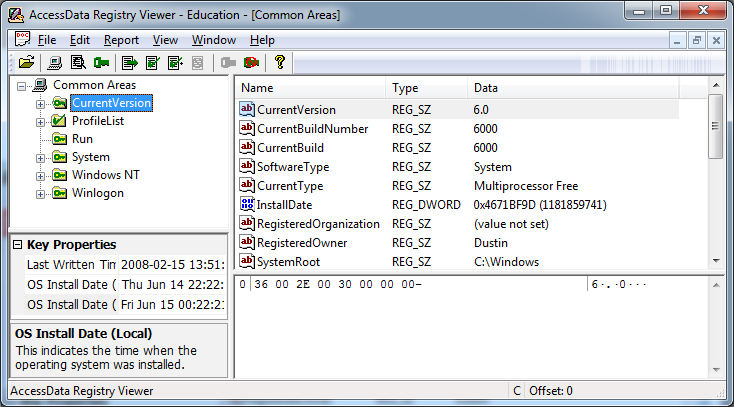Click scroll-up arrow of values list
The image size is (734, 407).
[716, 85]
